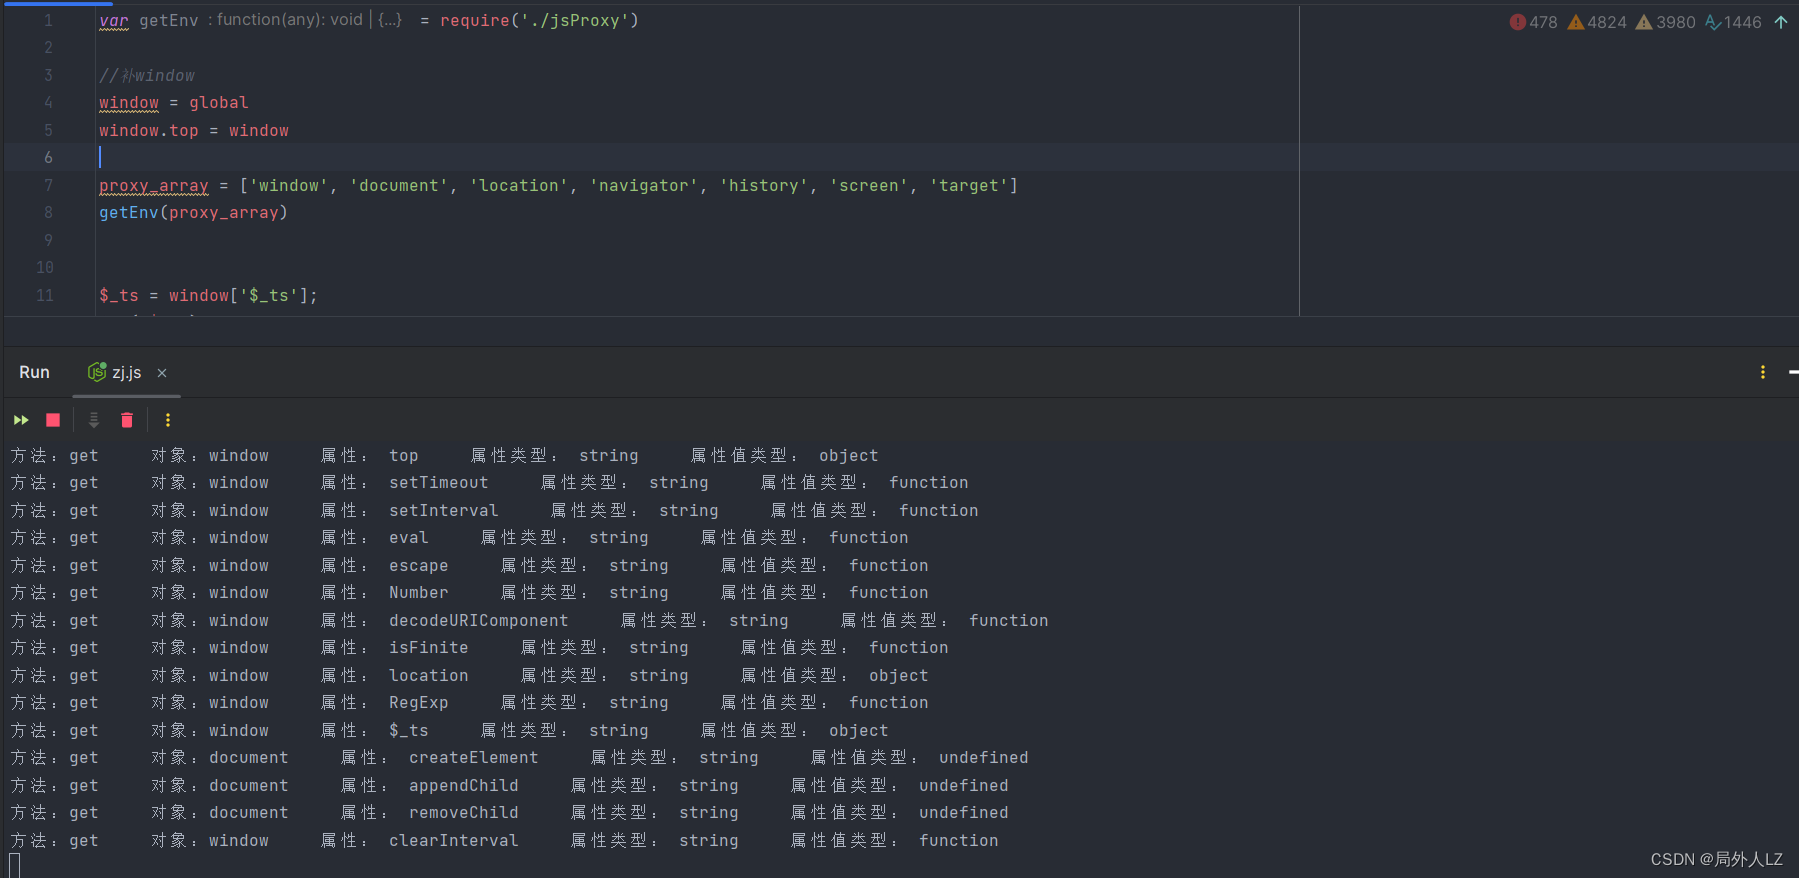Click 'Number' property in console output

click(x=419, y=593)
